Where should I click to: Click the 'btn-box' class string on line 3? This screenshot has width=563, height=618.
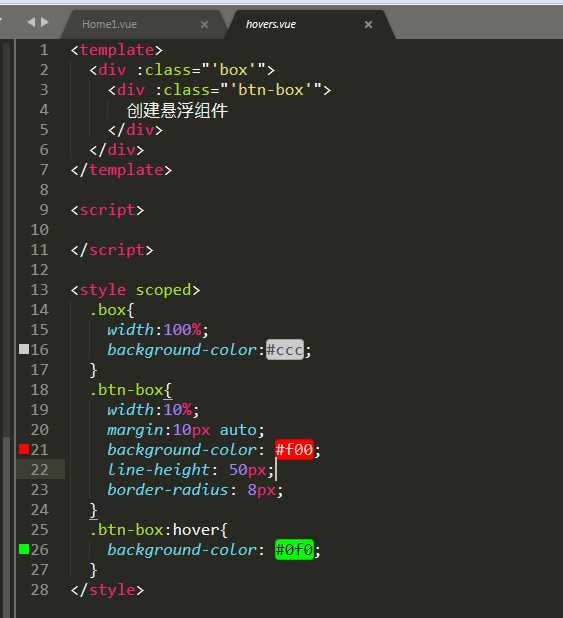point(271,90)
